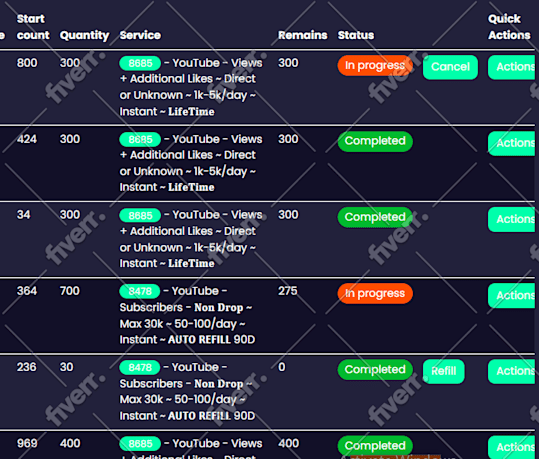Image resolution: width=539 pixels, height=459 pixels.
Task: Open Actions for the start count 800 order
Action: 513,67
